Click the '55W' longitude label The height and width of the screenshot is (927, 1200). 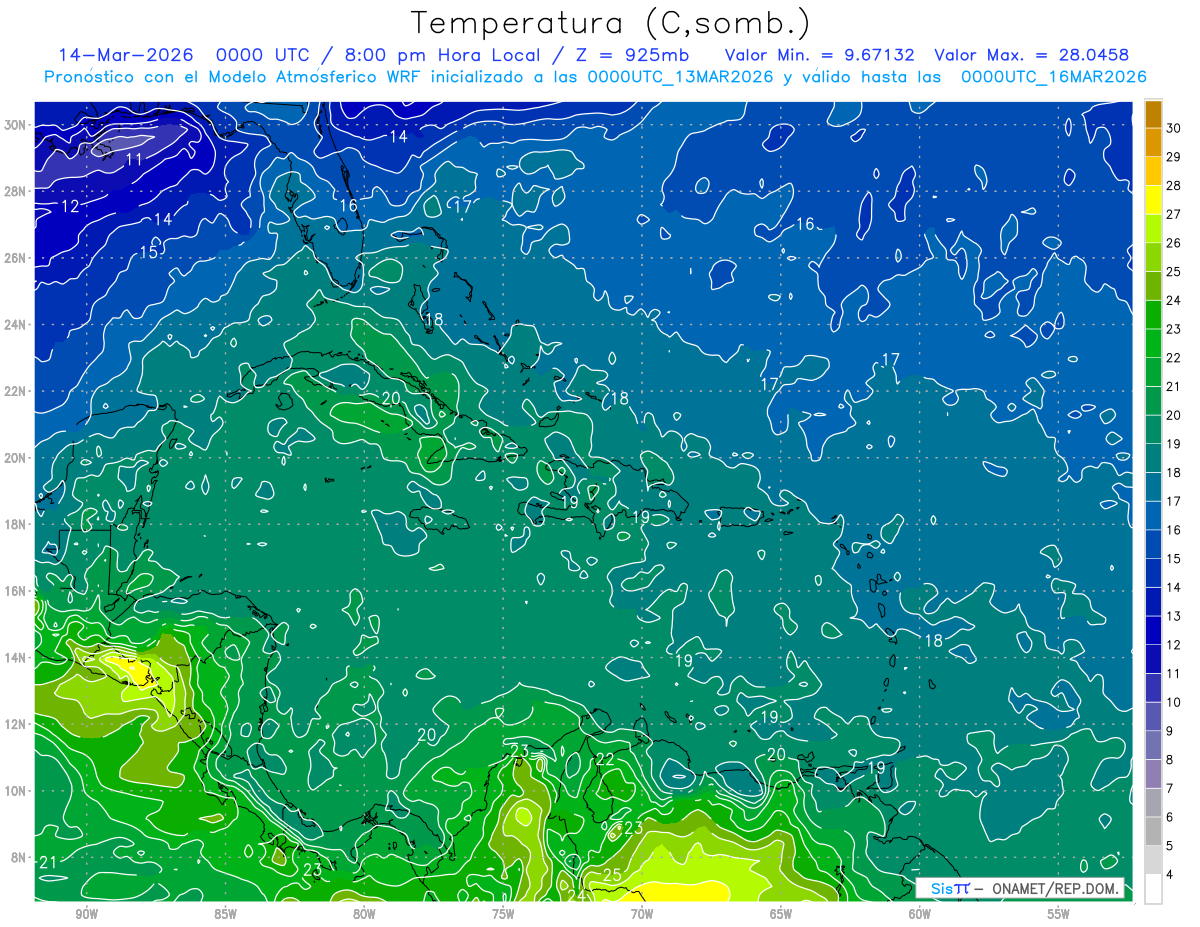pyautogui.click(x=1059, y=915)
